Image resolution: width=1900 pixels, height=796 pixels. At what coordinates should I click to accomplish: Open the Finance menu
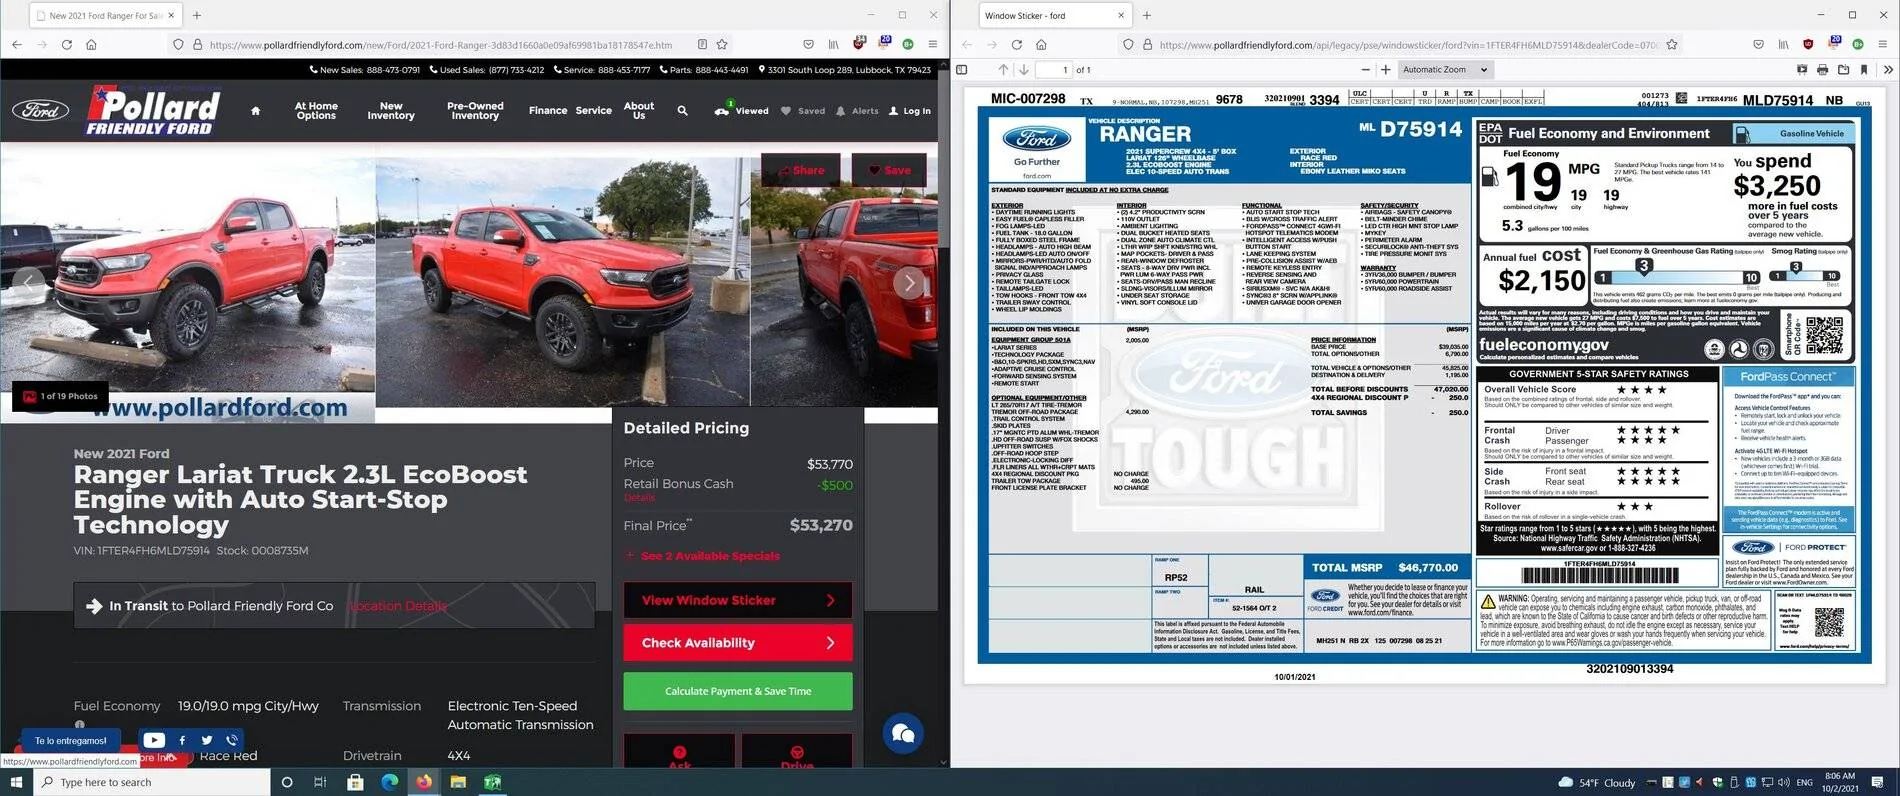click(x=548, y=111)
